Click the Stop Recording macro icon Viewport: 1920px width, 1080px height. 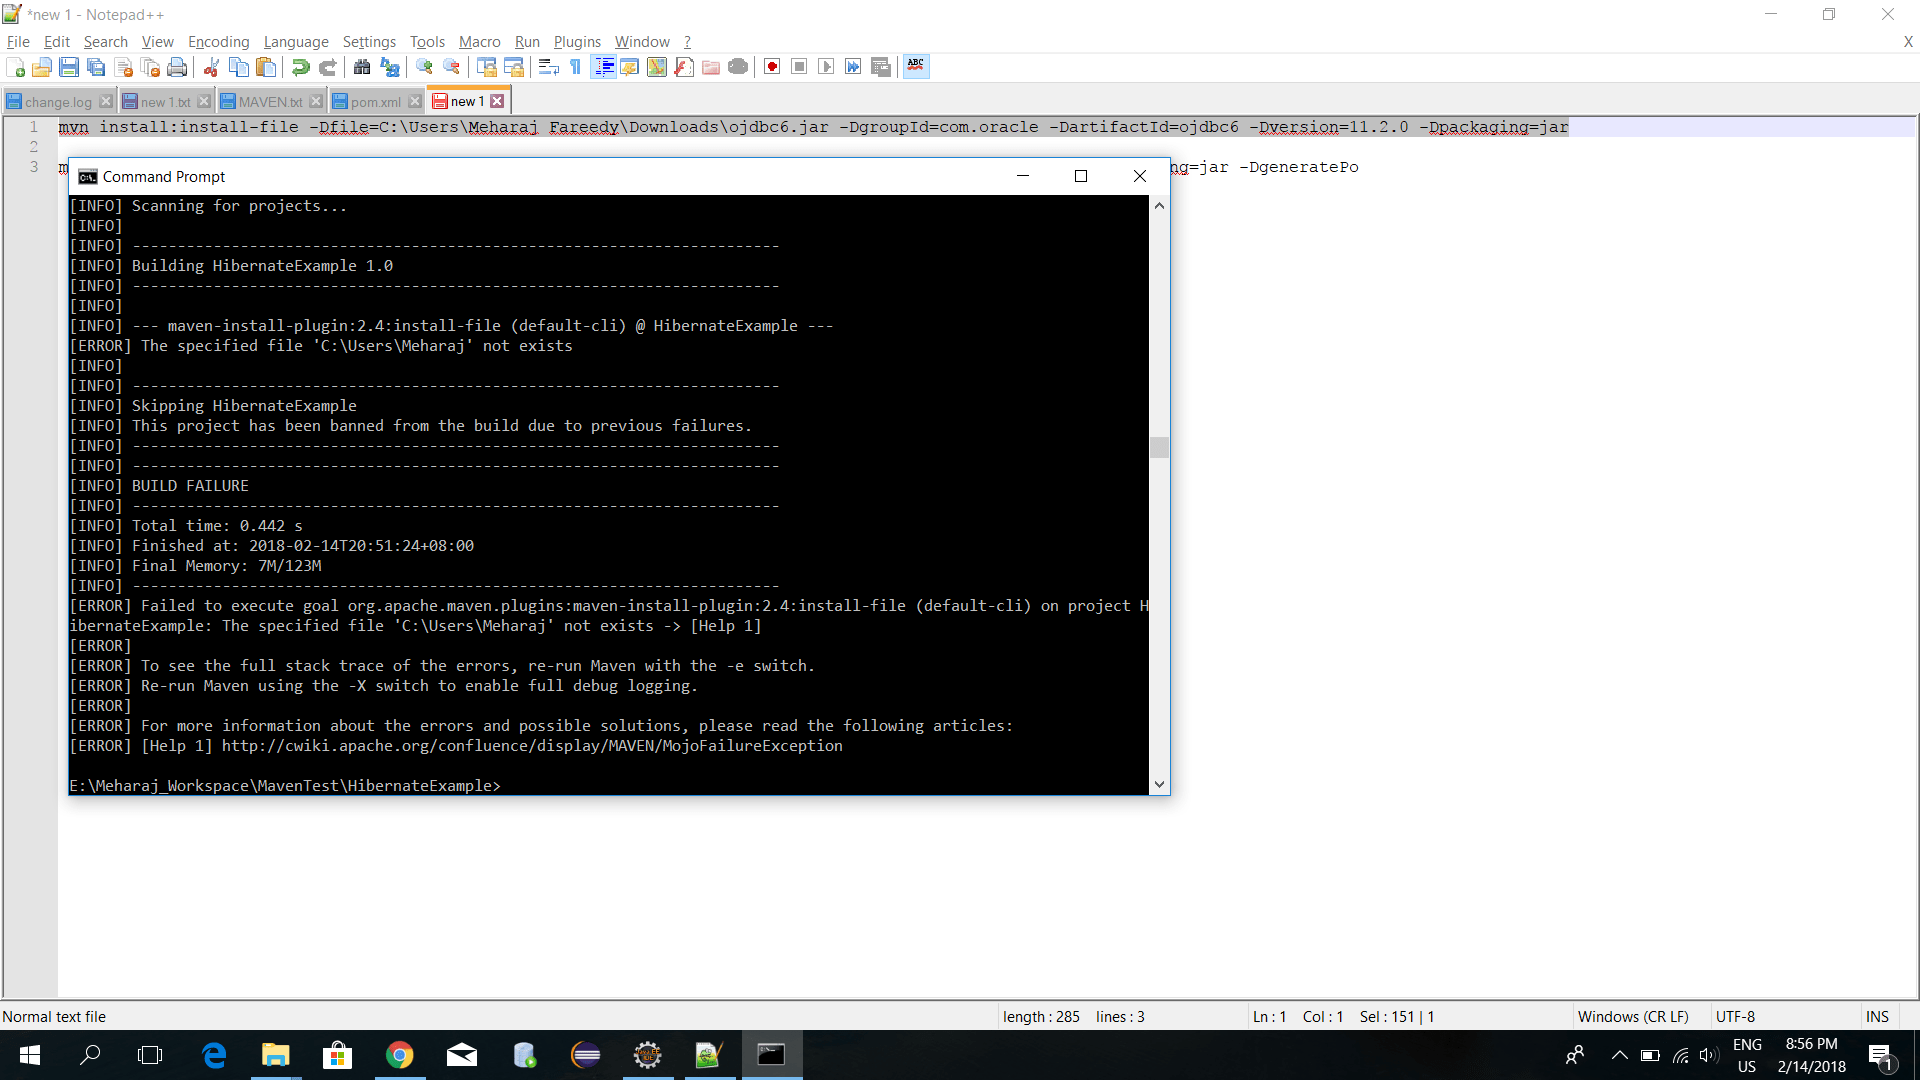(799, 67)
